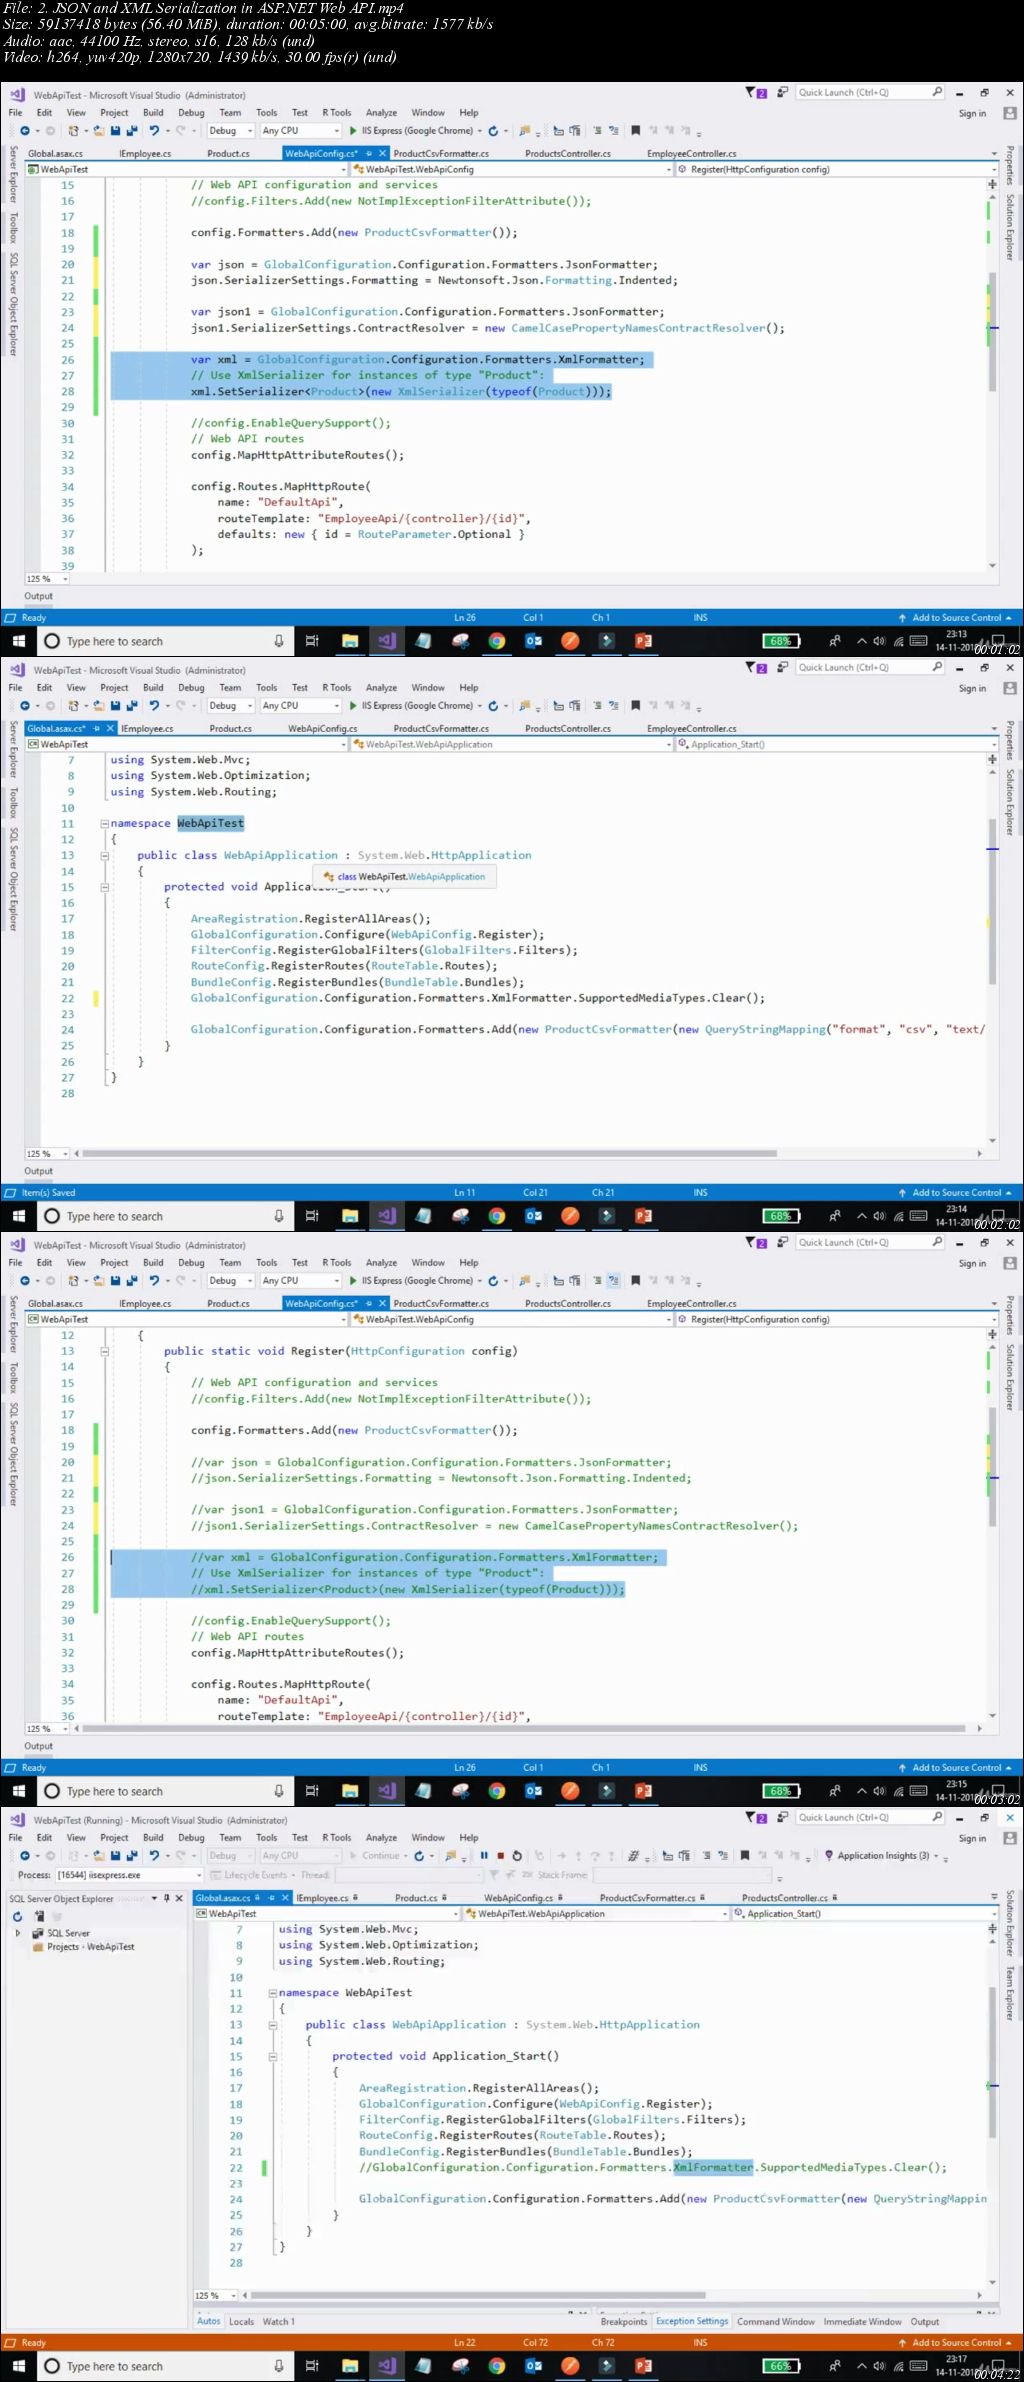Collapse namespace WebApiTest block in running-session frame
The image size is (1024, 2382).
coord(272,1993)
